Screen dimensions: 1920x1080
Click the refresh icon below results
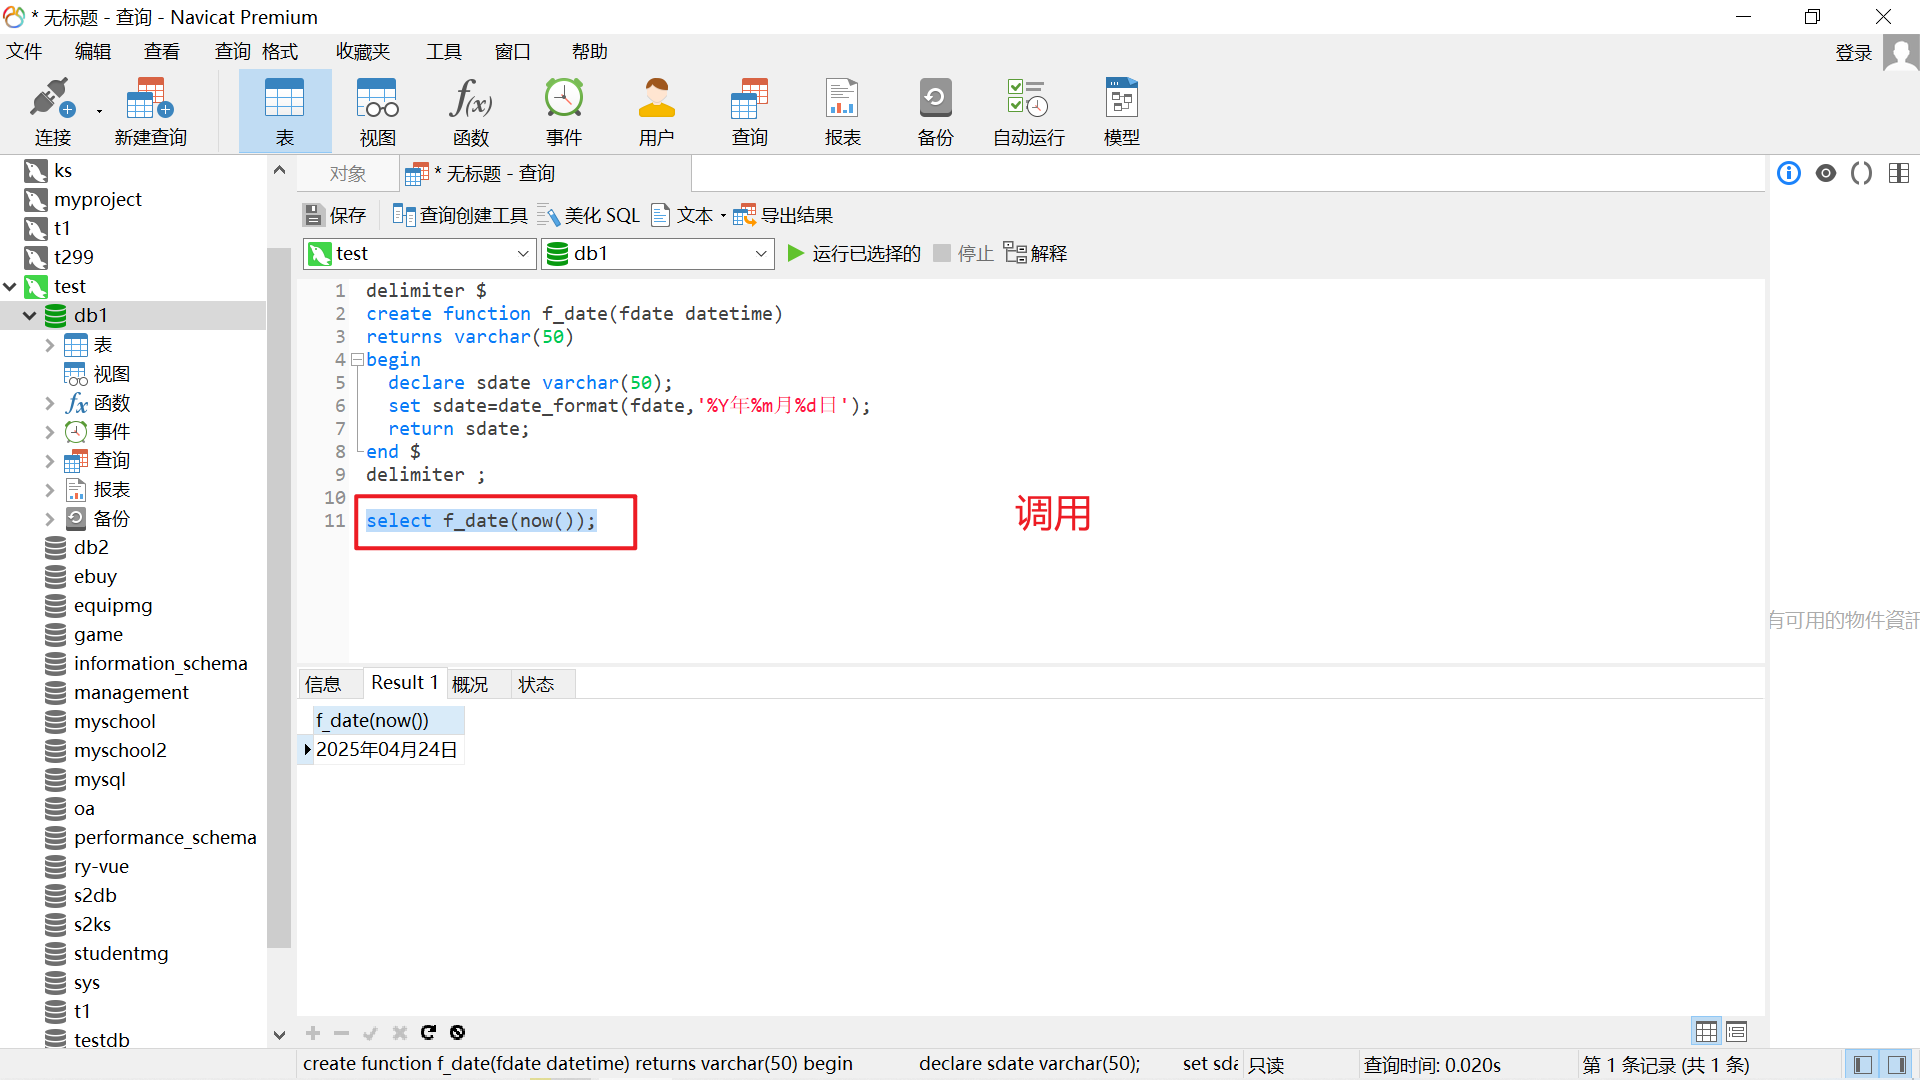[x=428, y=1032]
